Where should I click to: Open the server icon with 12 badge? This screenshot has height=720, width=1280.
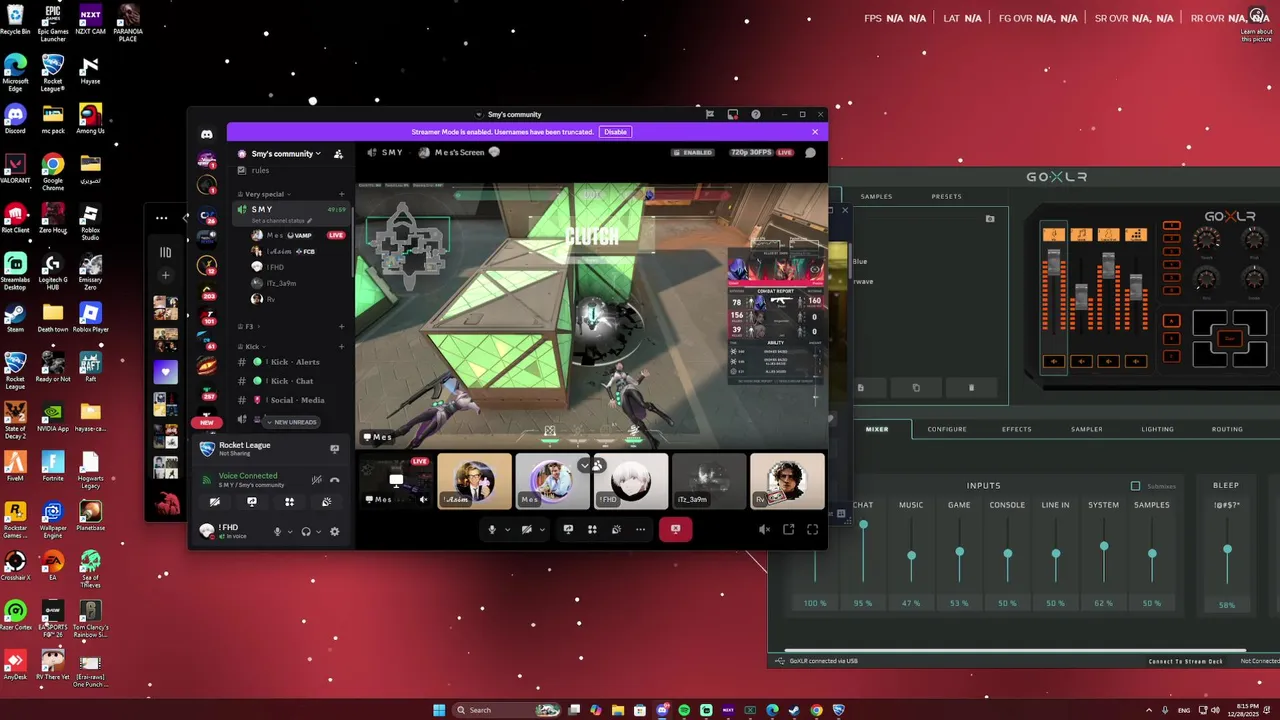(207, 265)
